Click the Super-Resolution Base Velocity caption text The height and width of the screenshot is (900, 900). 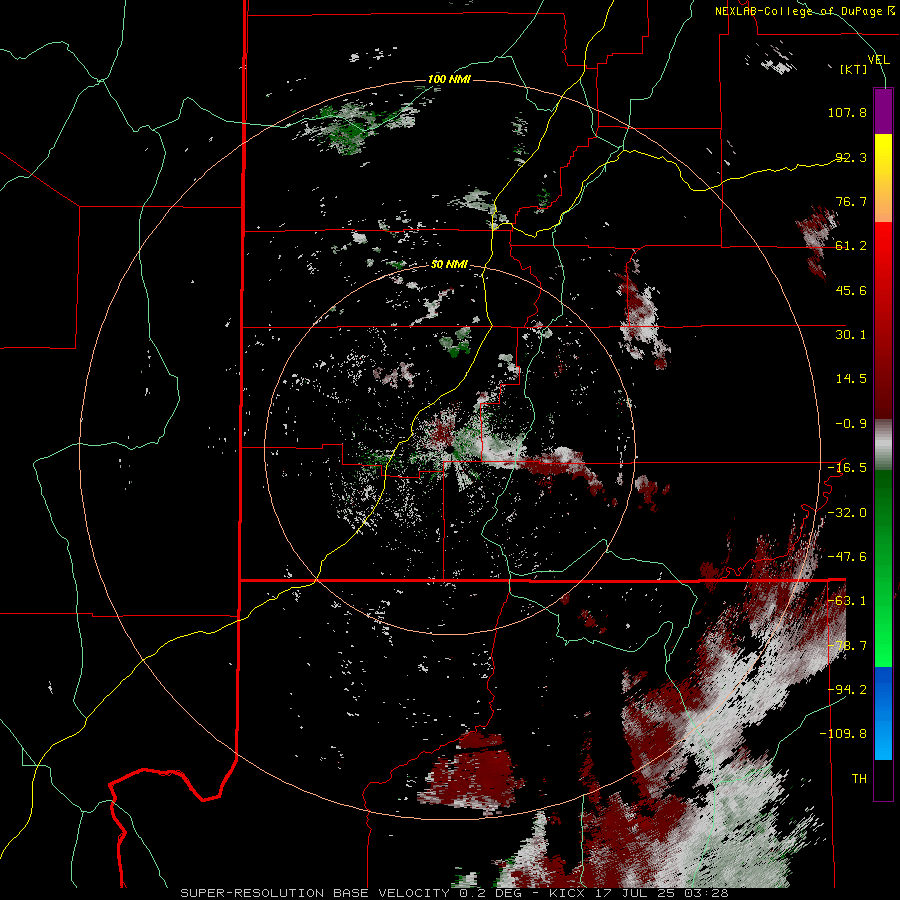[454, 893]
